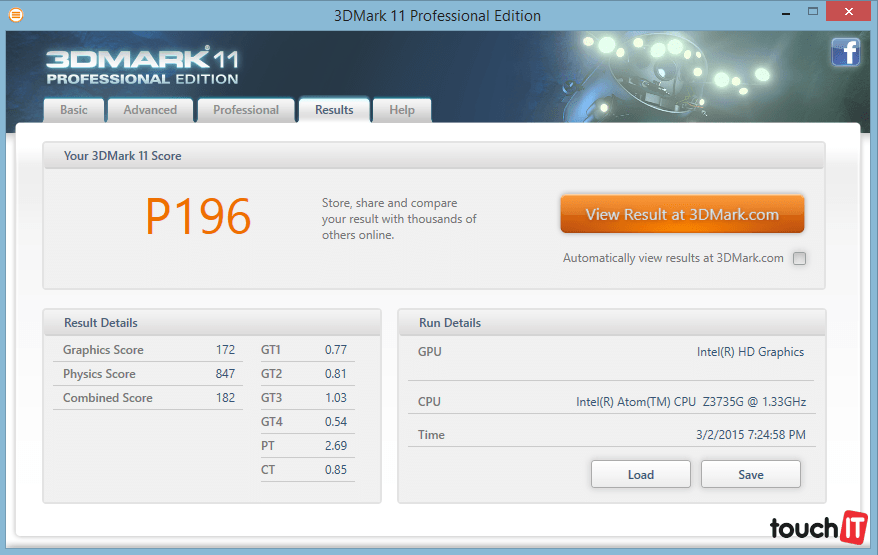The height and width of the screenshot is (555, 878).
Task: Click the app icon in the title bar
Action: click(x=14, y=15)
